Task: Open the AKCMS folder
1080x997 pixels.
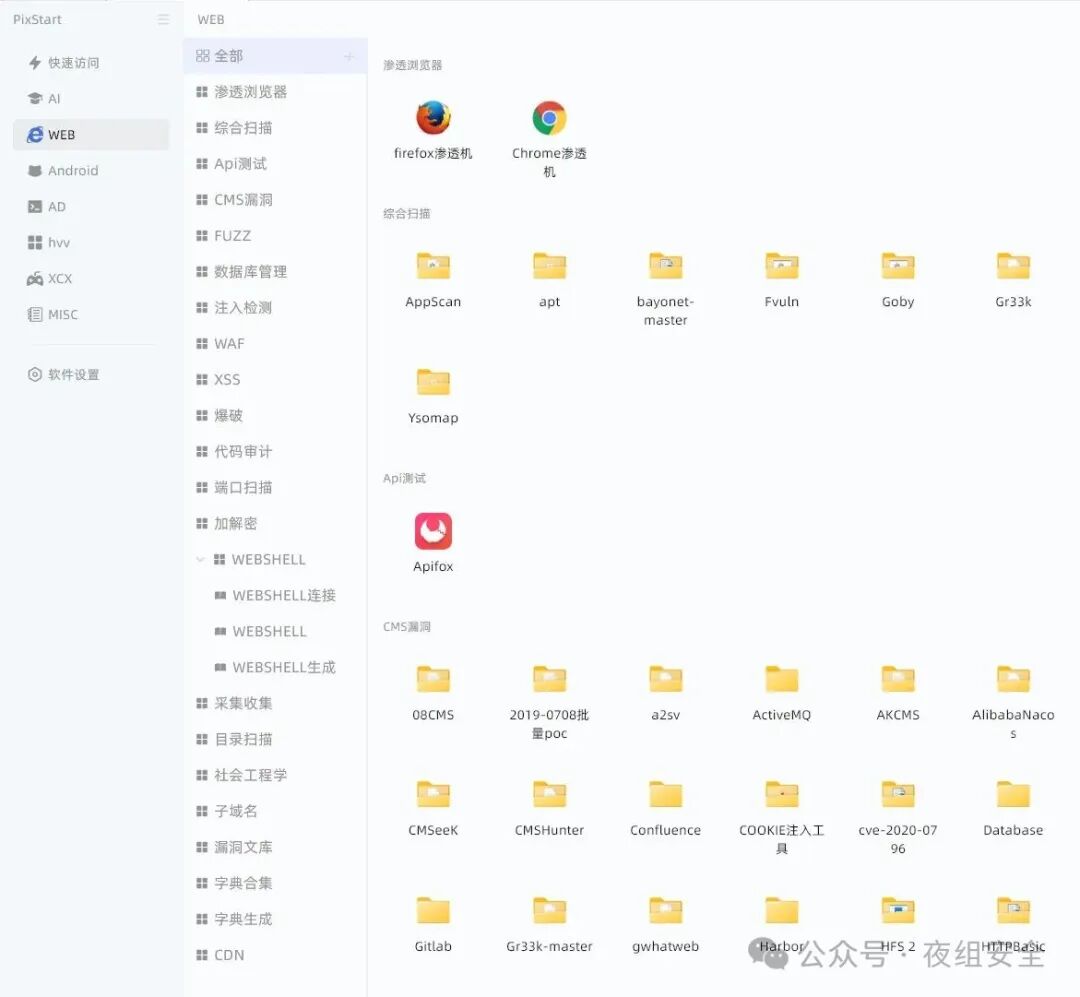Action: [897, 679]
